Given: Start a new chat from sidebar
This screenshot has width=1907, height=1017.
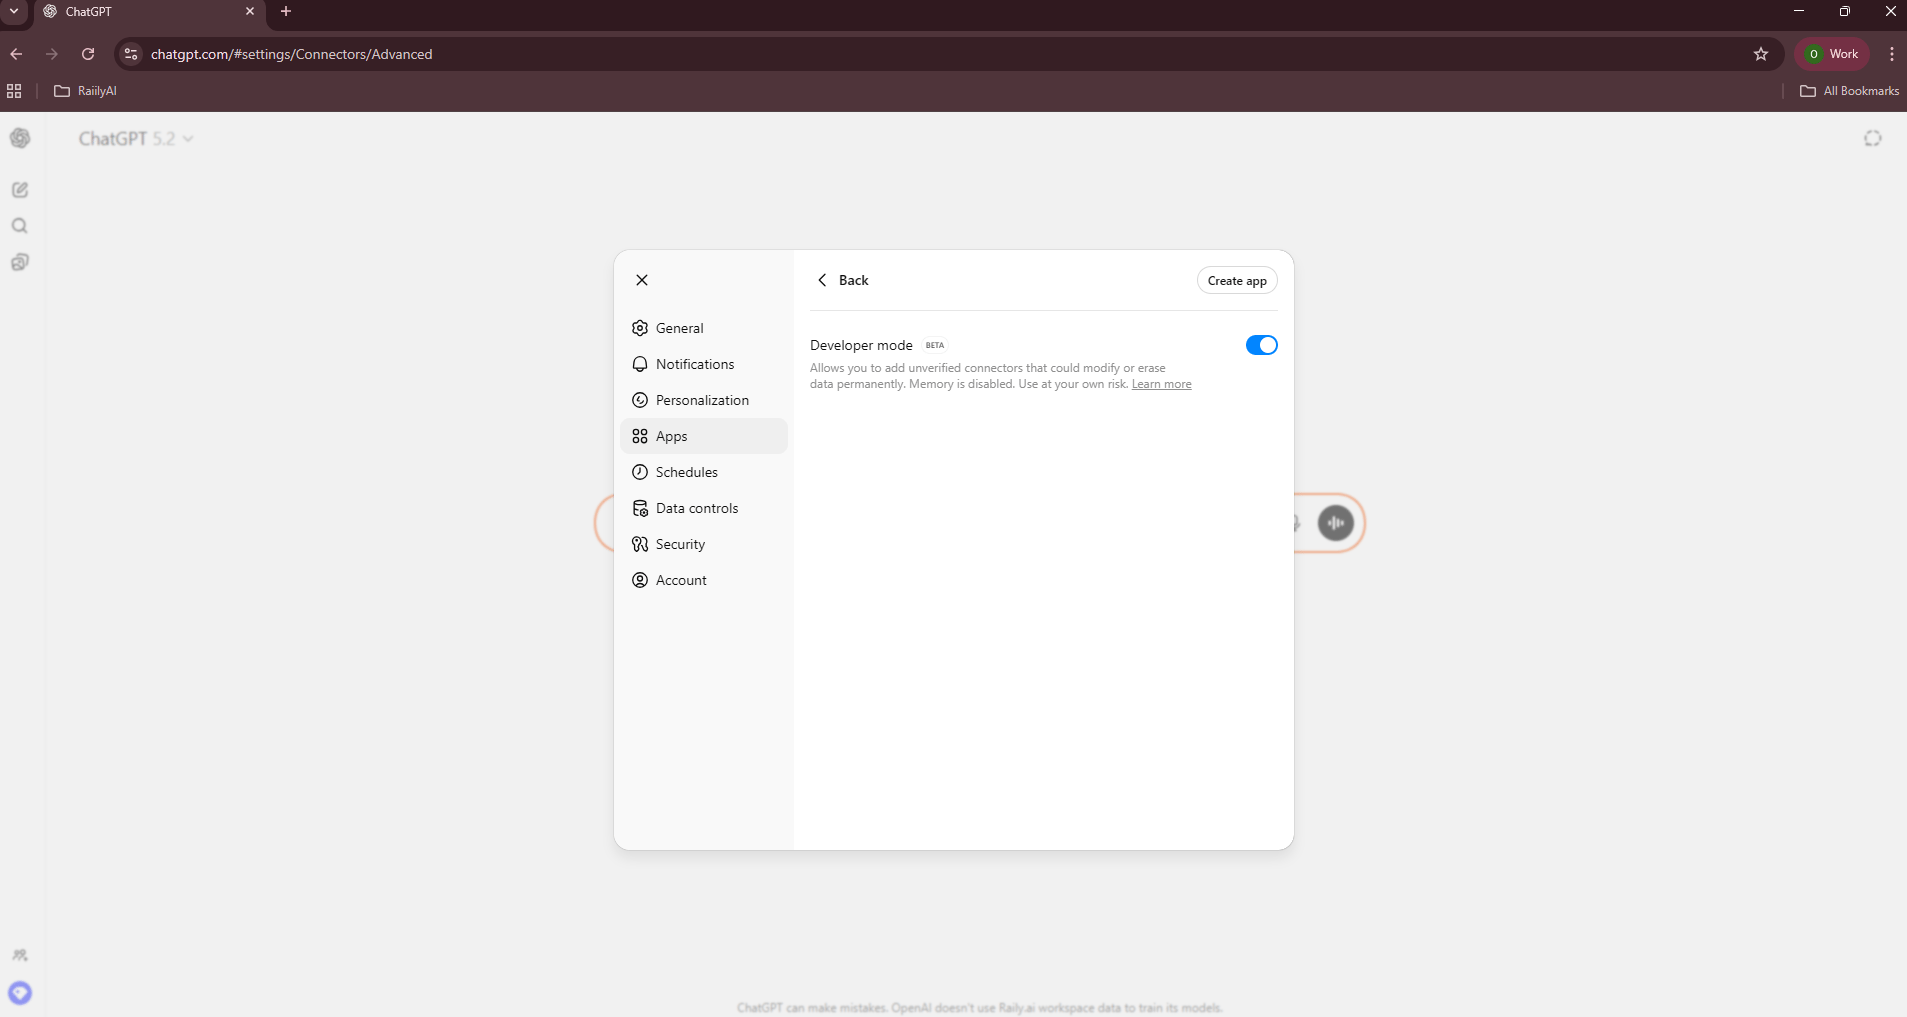Looking at the screenshot, I should pyautogui.click(x=20, y=190).
